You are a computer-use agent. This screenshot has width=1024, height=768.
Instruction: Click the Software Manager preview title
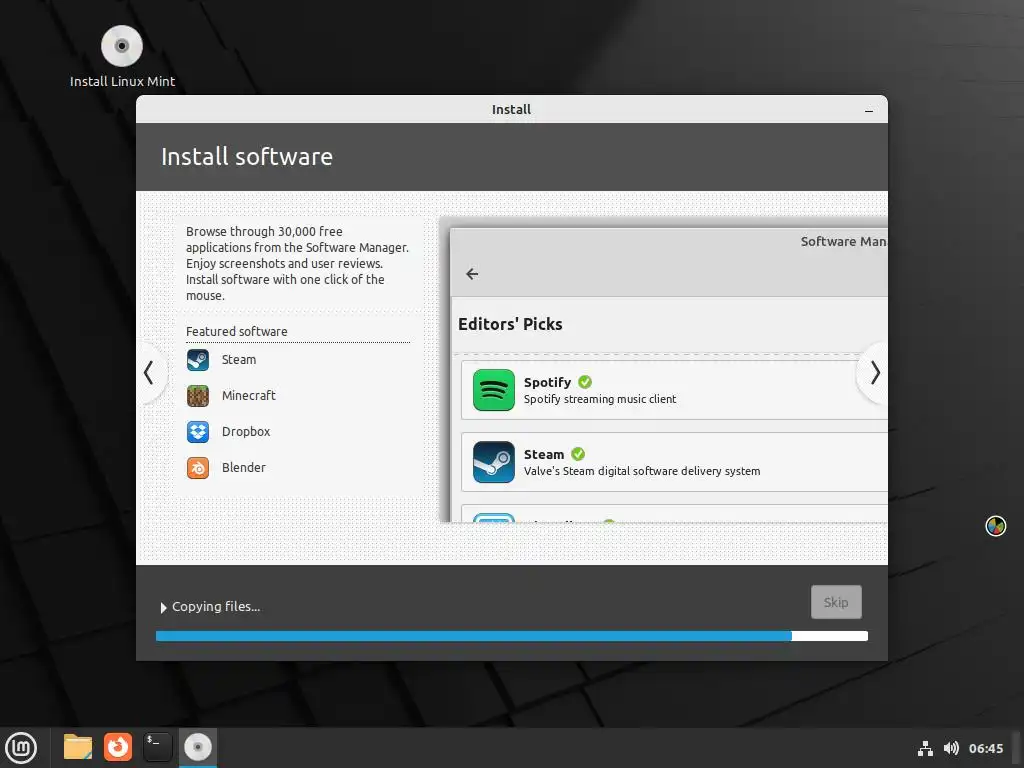844,242
